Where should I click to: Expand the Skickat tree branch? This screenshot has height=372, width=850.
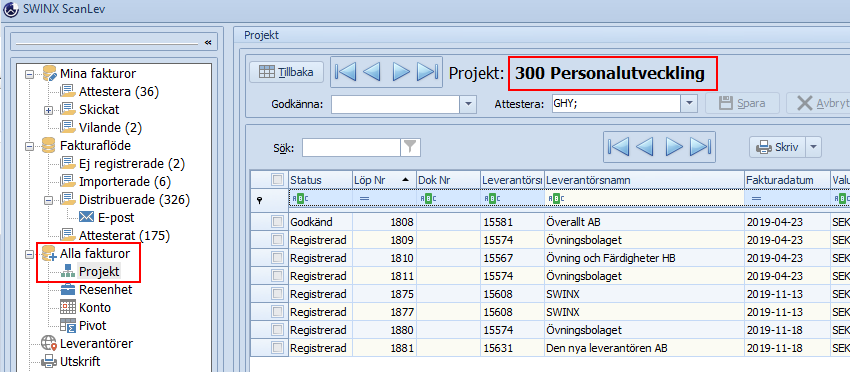48,110
